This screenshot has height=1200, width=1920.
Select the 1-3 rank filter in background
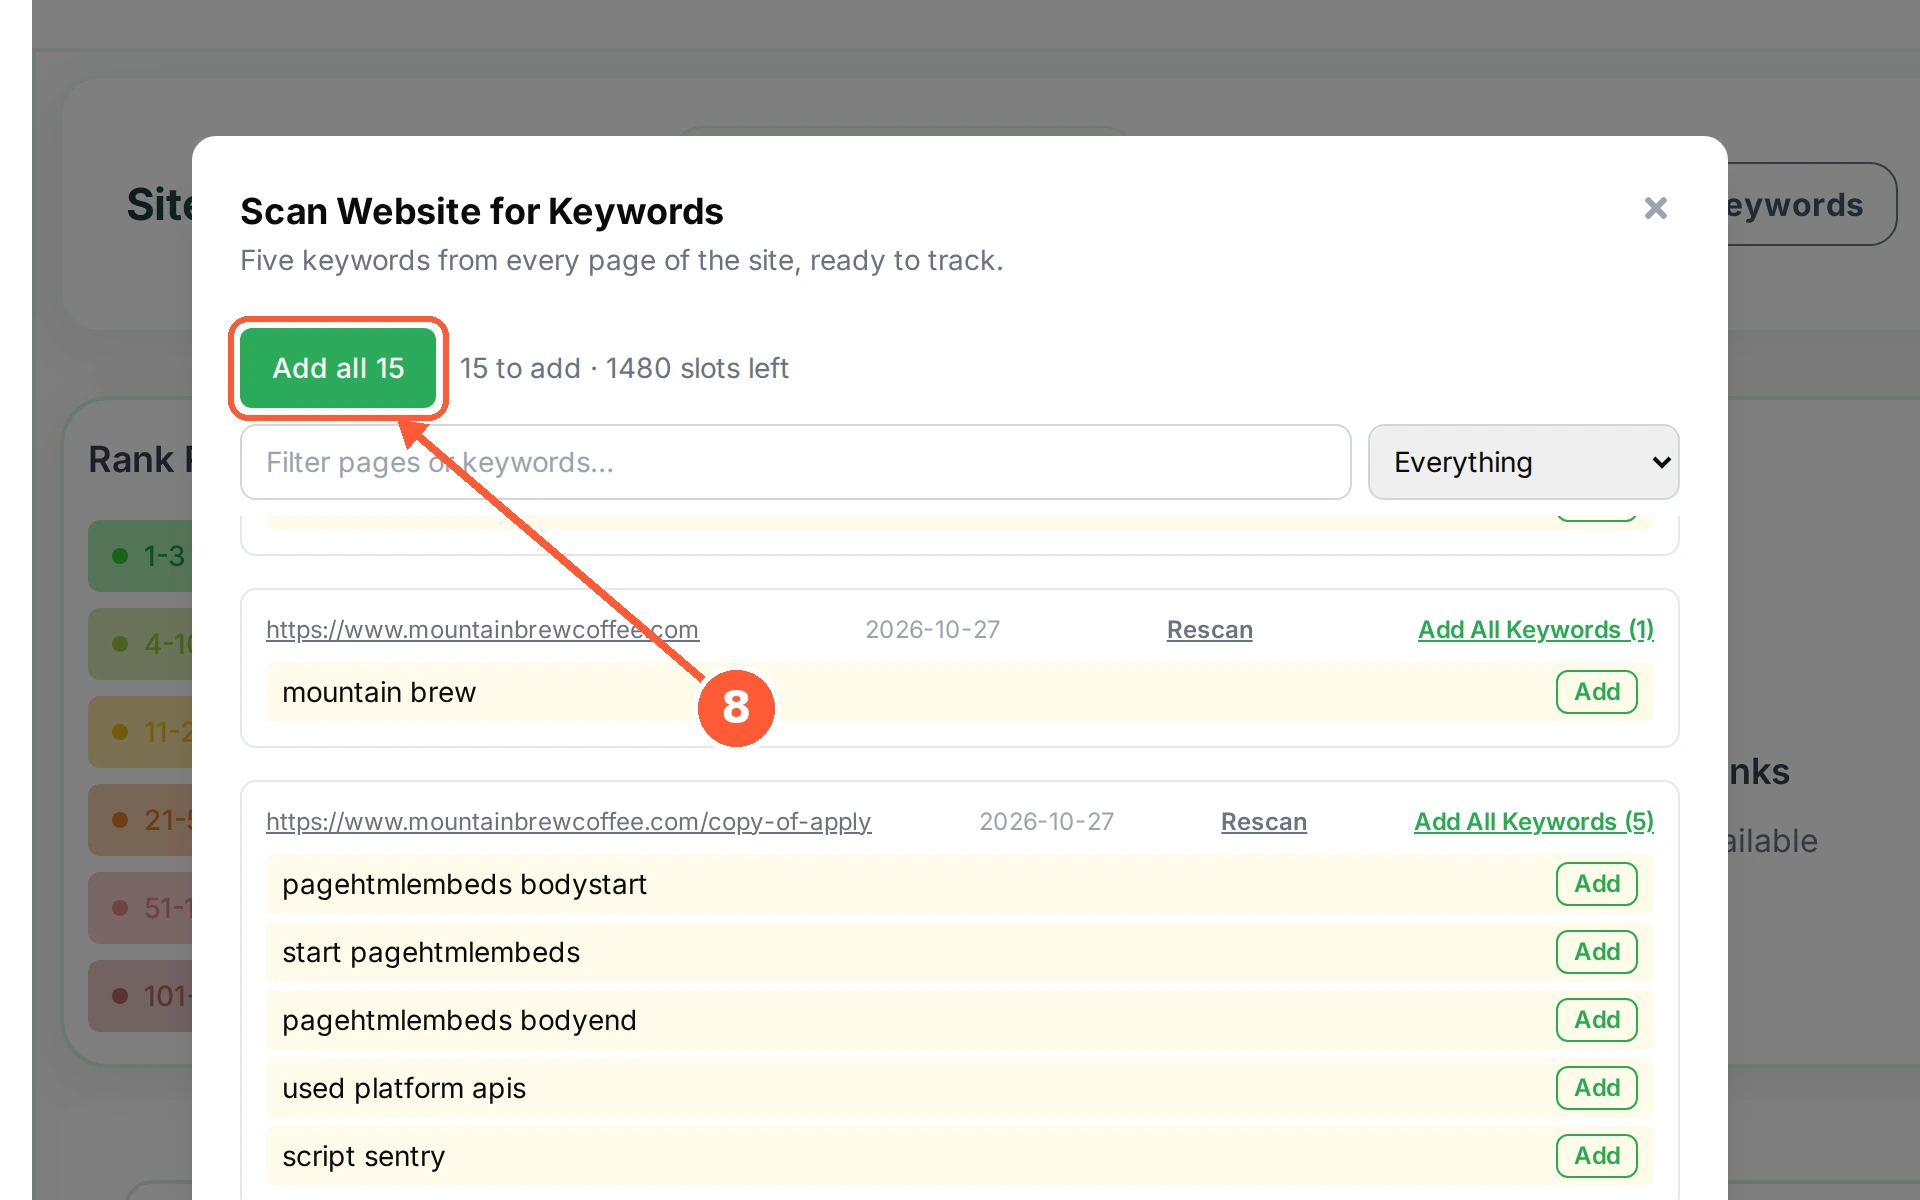click(x=140, y=556)
